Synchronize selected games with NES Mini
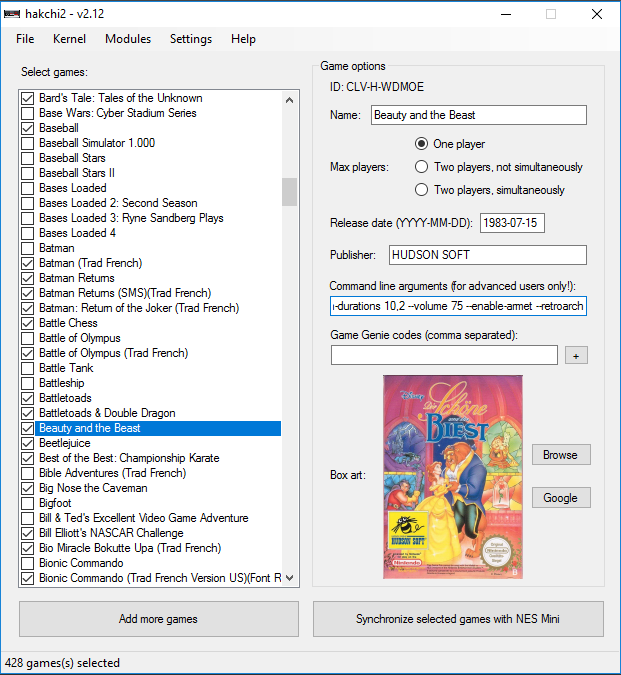Image resolution: width=621 pixels, height=675 pixels. coord(458,619)
